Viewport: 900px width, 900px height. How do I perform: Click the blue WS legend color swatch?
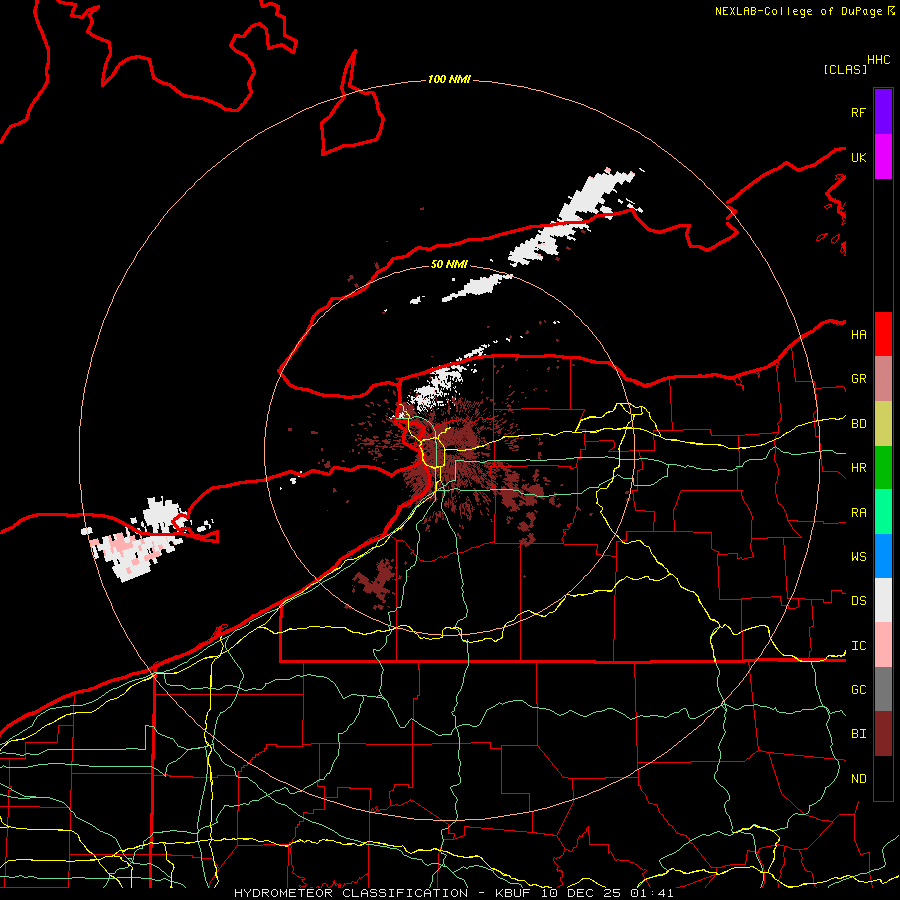tap(883, 556)
